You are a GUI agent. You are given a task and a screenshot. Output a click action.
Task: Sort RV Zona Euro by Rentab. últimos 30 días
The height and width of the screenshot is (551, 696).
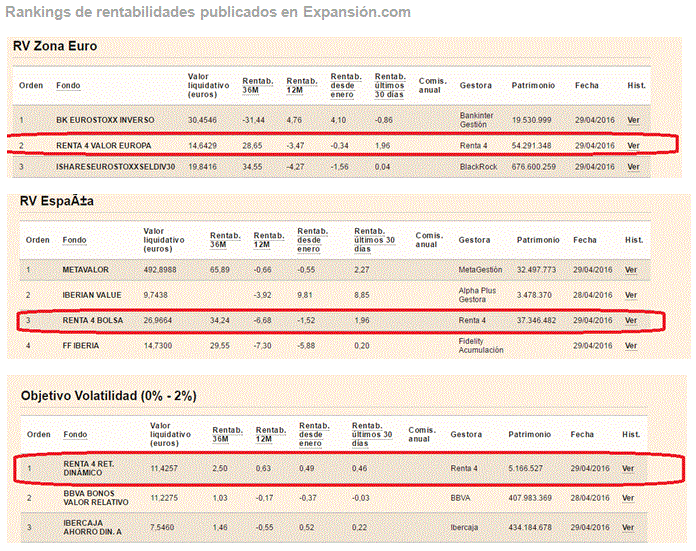click(x=390, y=85)
